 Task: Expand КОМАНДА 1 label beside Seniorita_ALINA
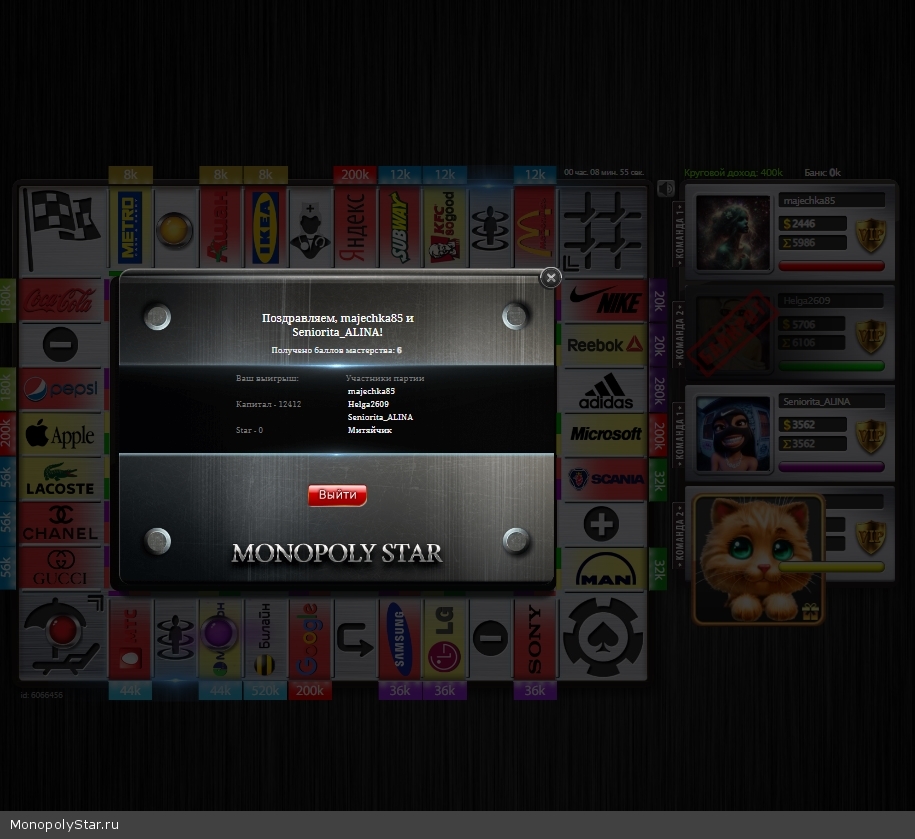679,435
